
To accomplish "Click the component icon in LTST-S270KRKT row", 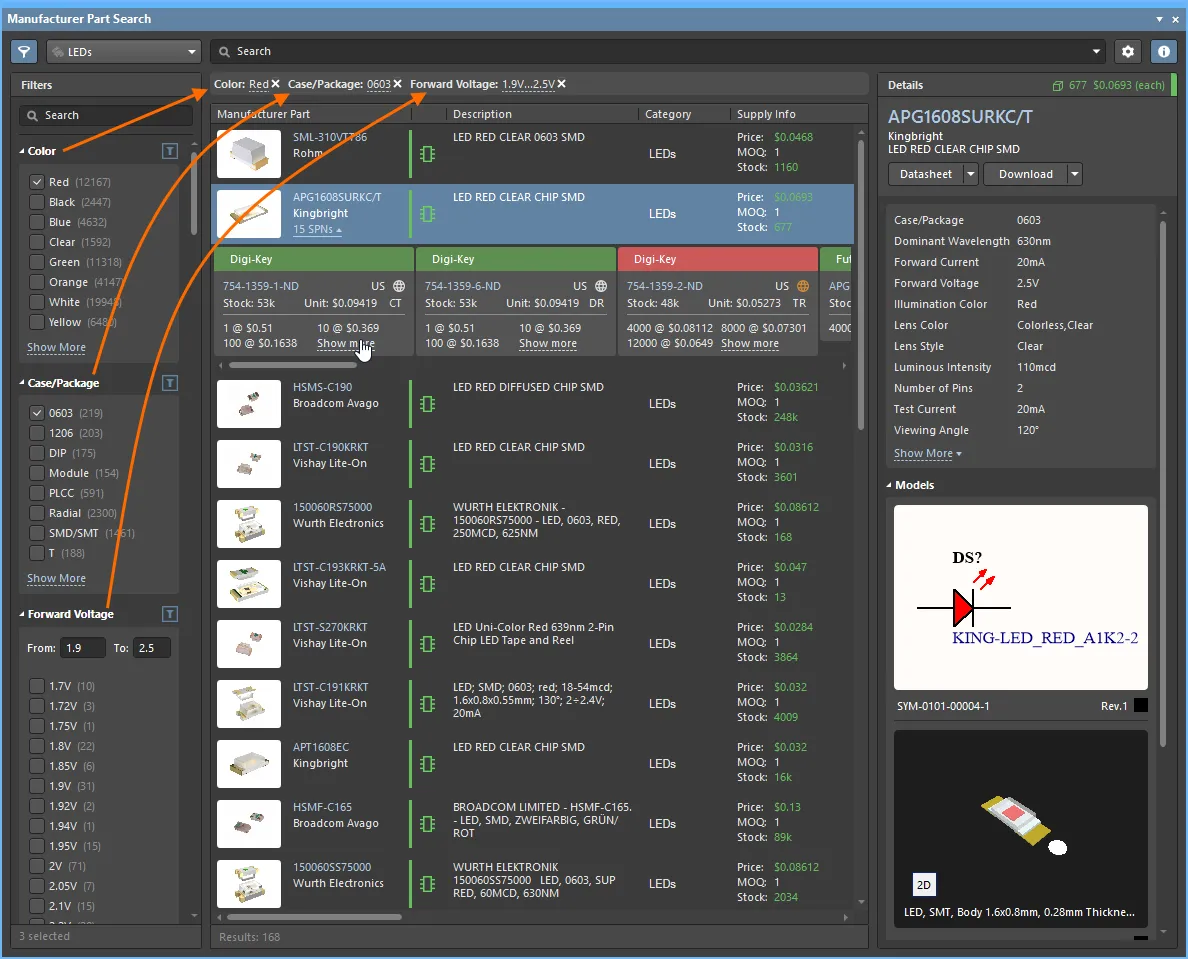I will click(x=427, y=644).
